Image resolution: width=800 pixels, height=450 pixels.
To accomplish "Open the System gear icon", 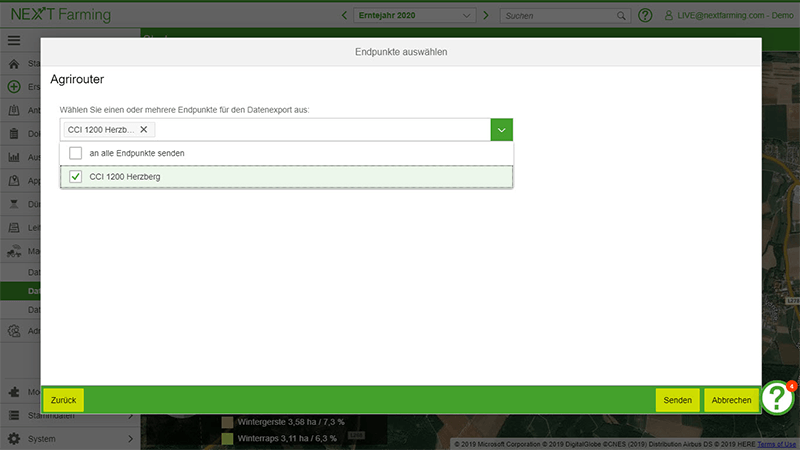I will (x=14, y=439).
